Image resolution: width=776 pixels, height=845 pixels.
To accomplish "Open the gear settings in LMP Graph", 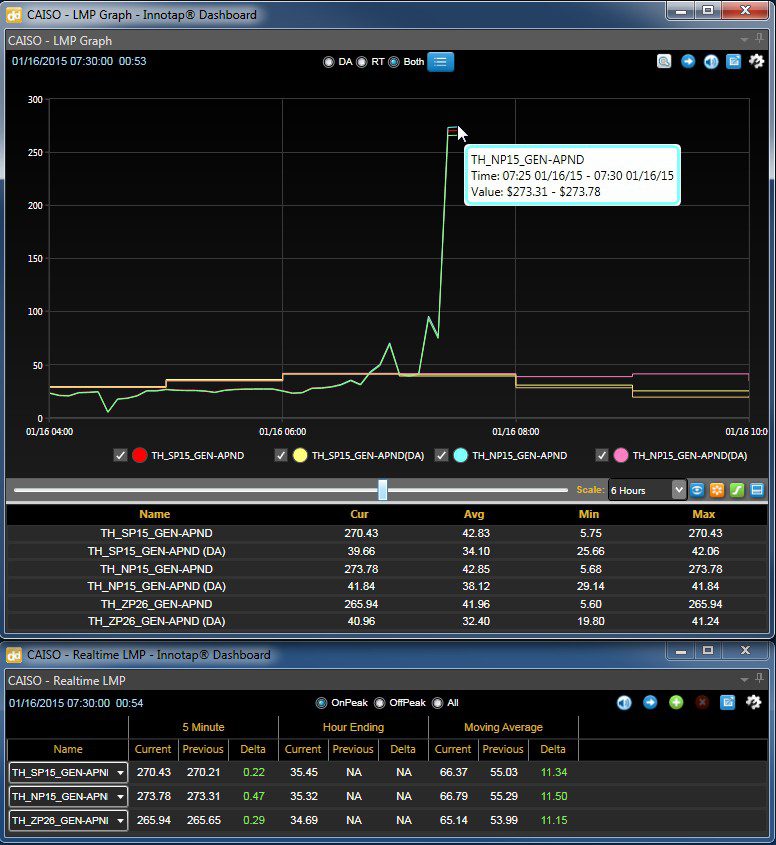I will 757,61.
